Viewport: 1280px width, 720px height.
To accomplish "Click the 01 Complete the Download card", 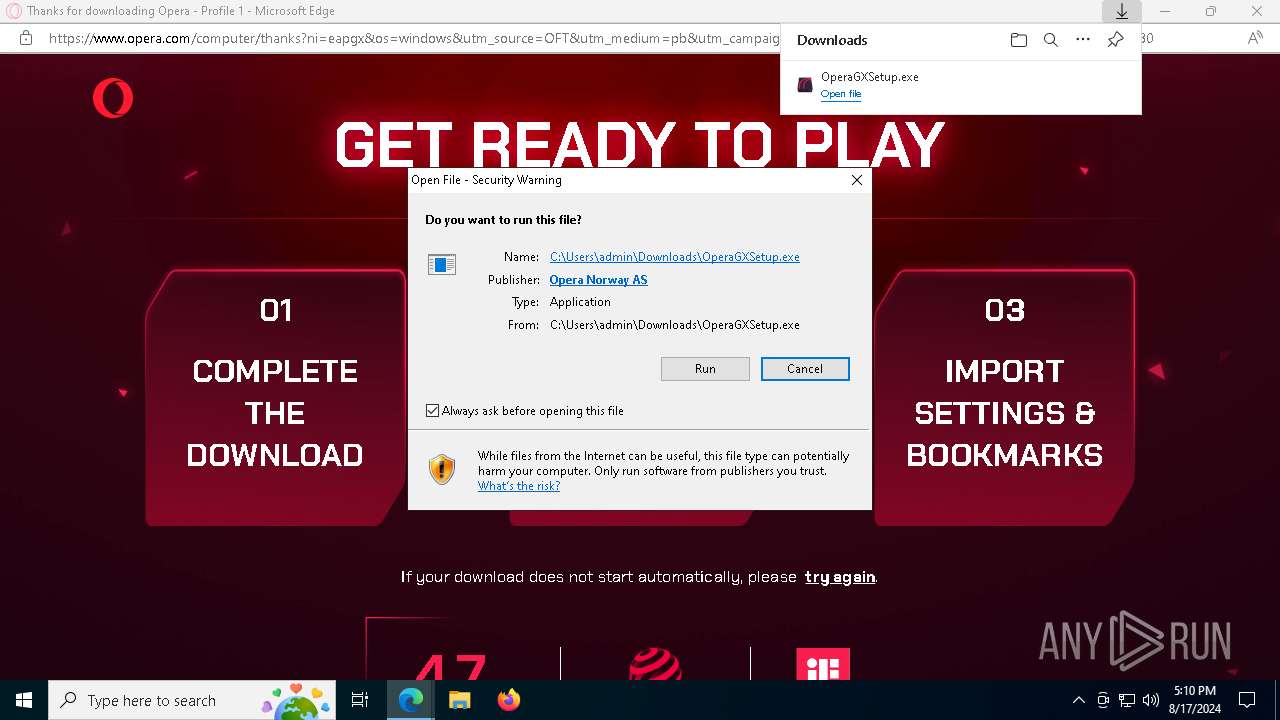I will 275,397.
